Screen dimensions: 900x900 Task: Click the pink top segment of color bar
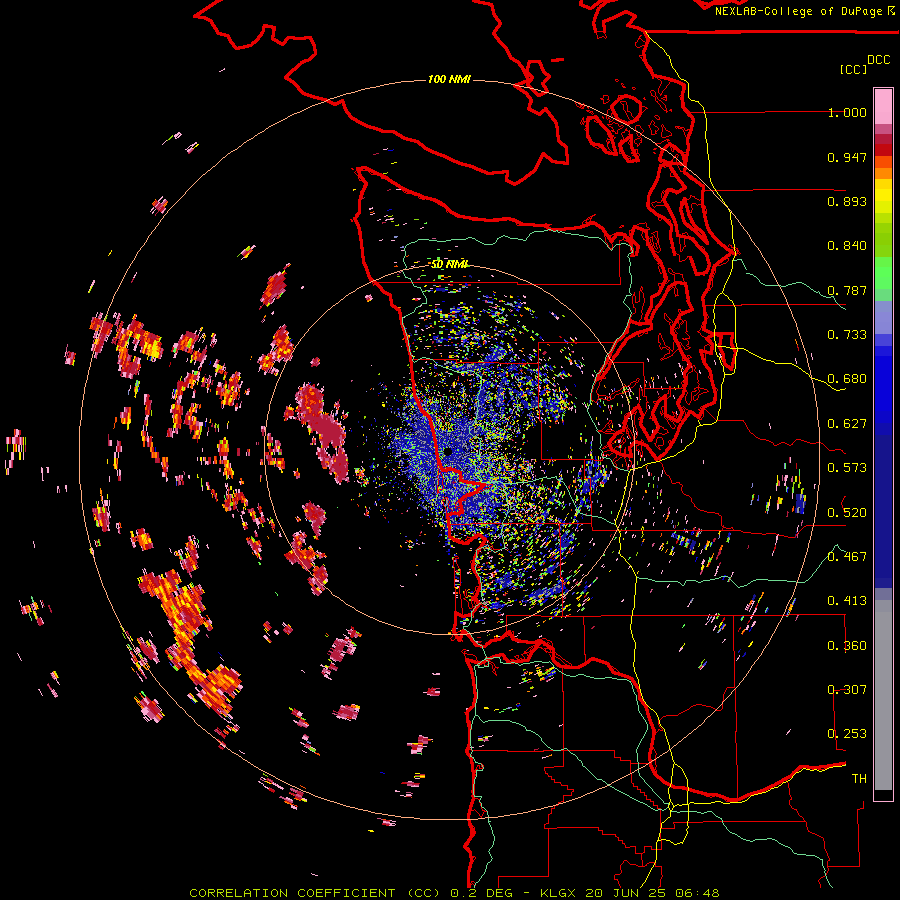[x=883, y=107]
